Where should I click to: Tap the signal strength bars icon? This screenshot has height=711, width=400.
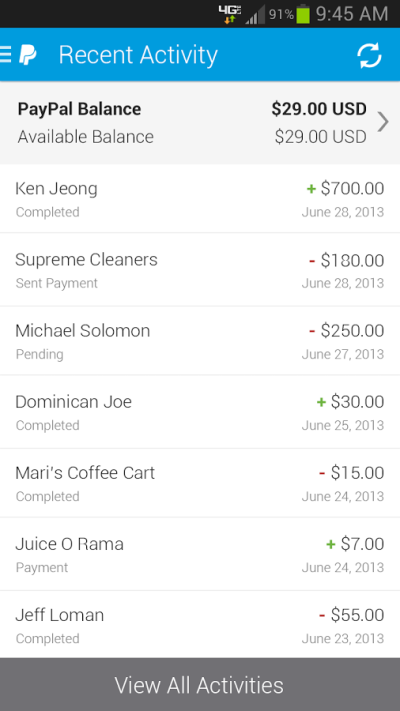[x=255, y=15]
